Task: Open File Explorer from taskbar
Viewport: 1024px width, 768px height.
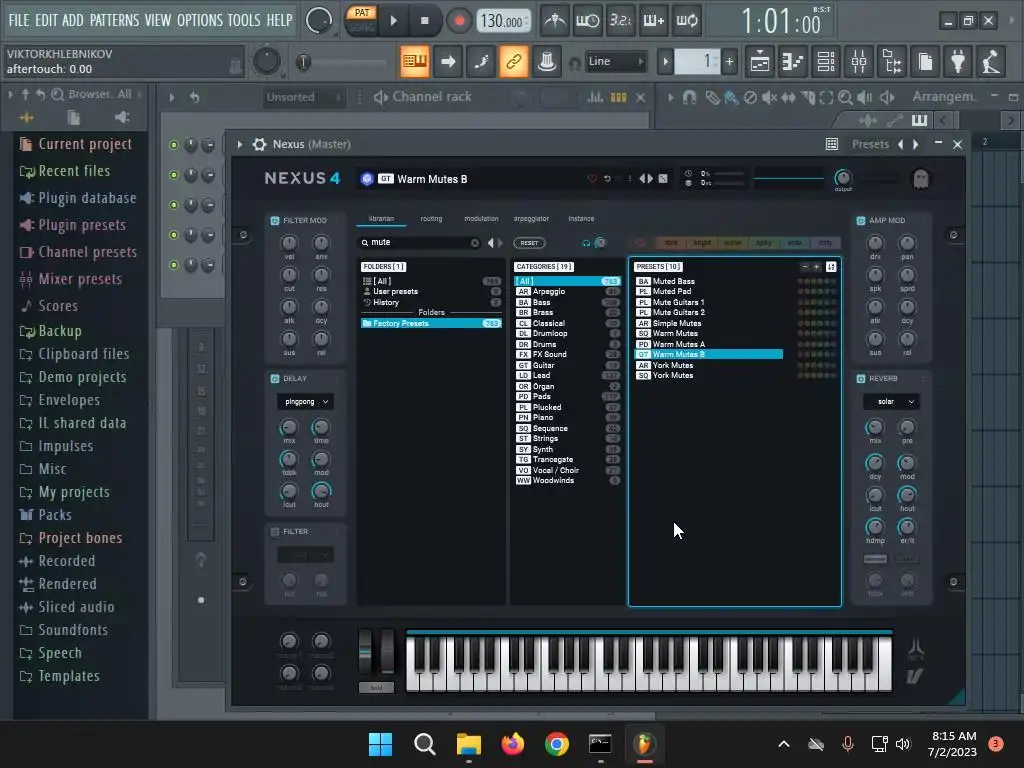Action: 468,744
